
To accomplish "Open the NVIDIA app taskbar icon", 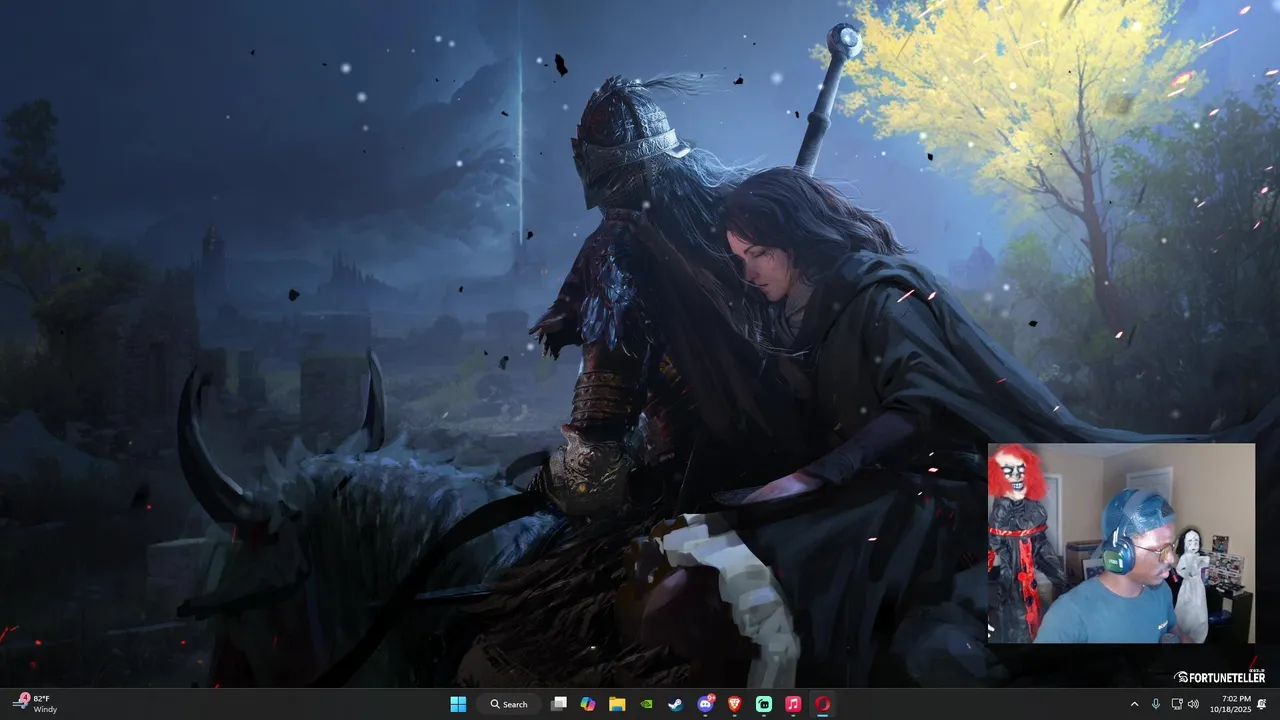I will [647, 704].
